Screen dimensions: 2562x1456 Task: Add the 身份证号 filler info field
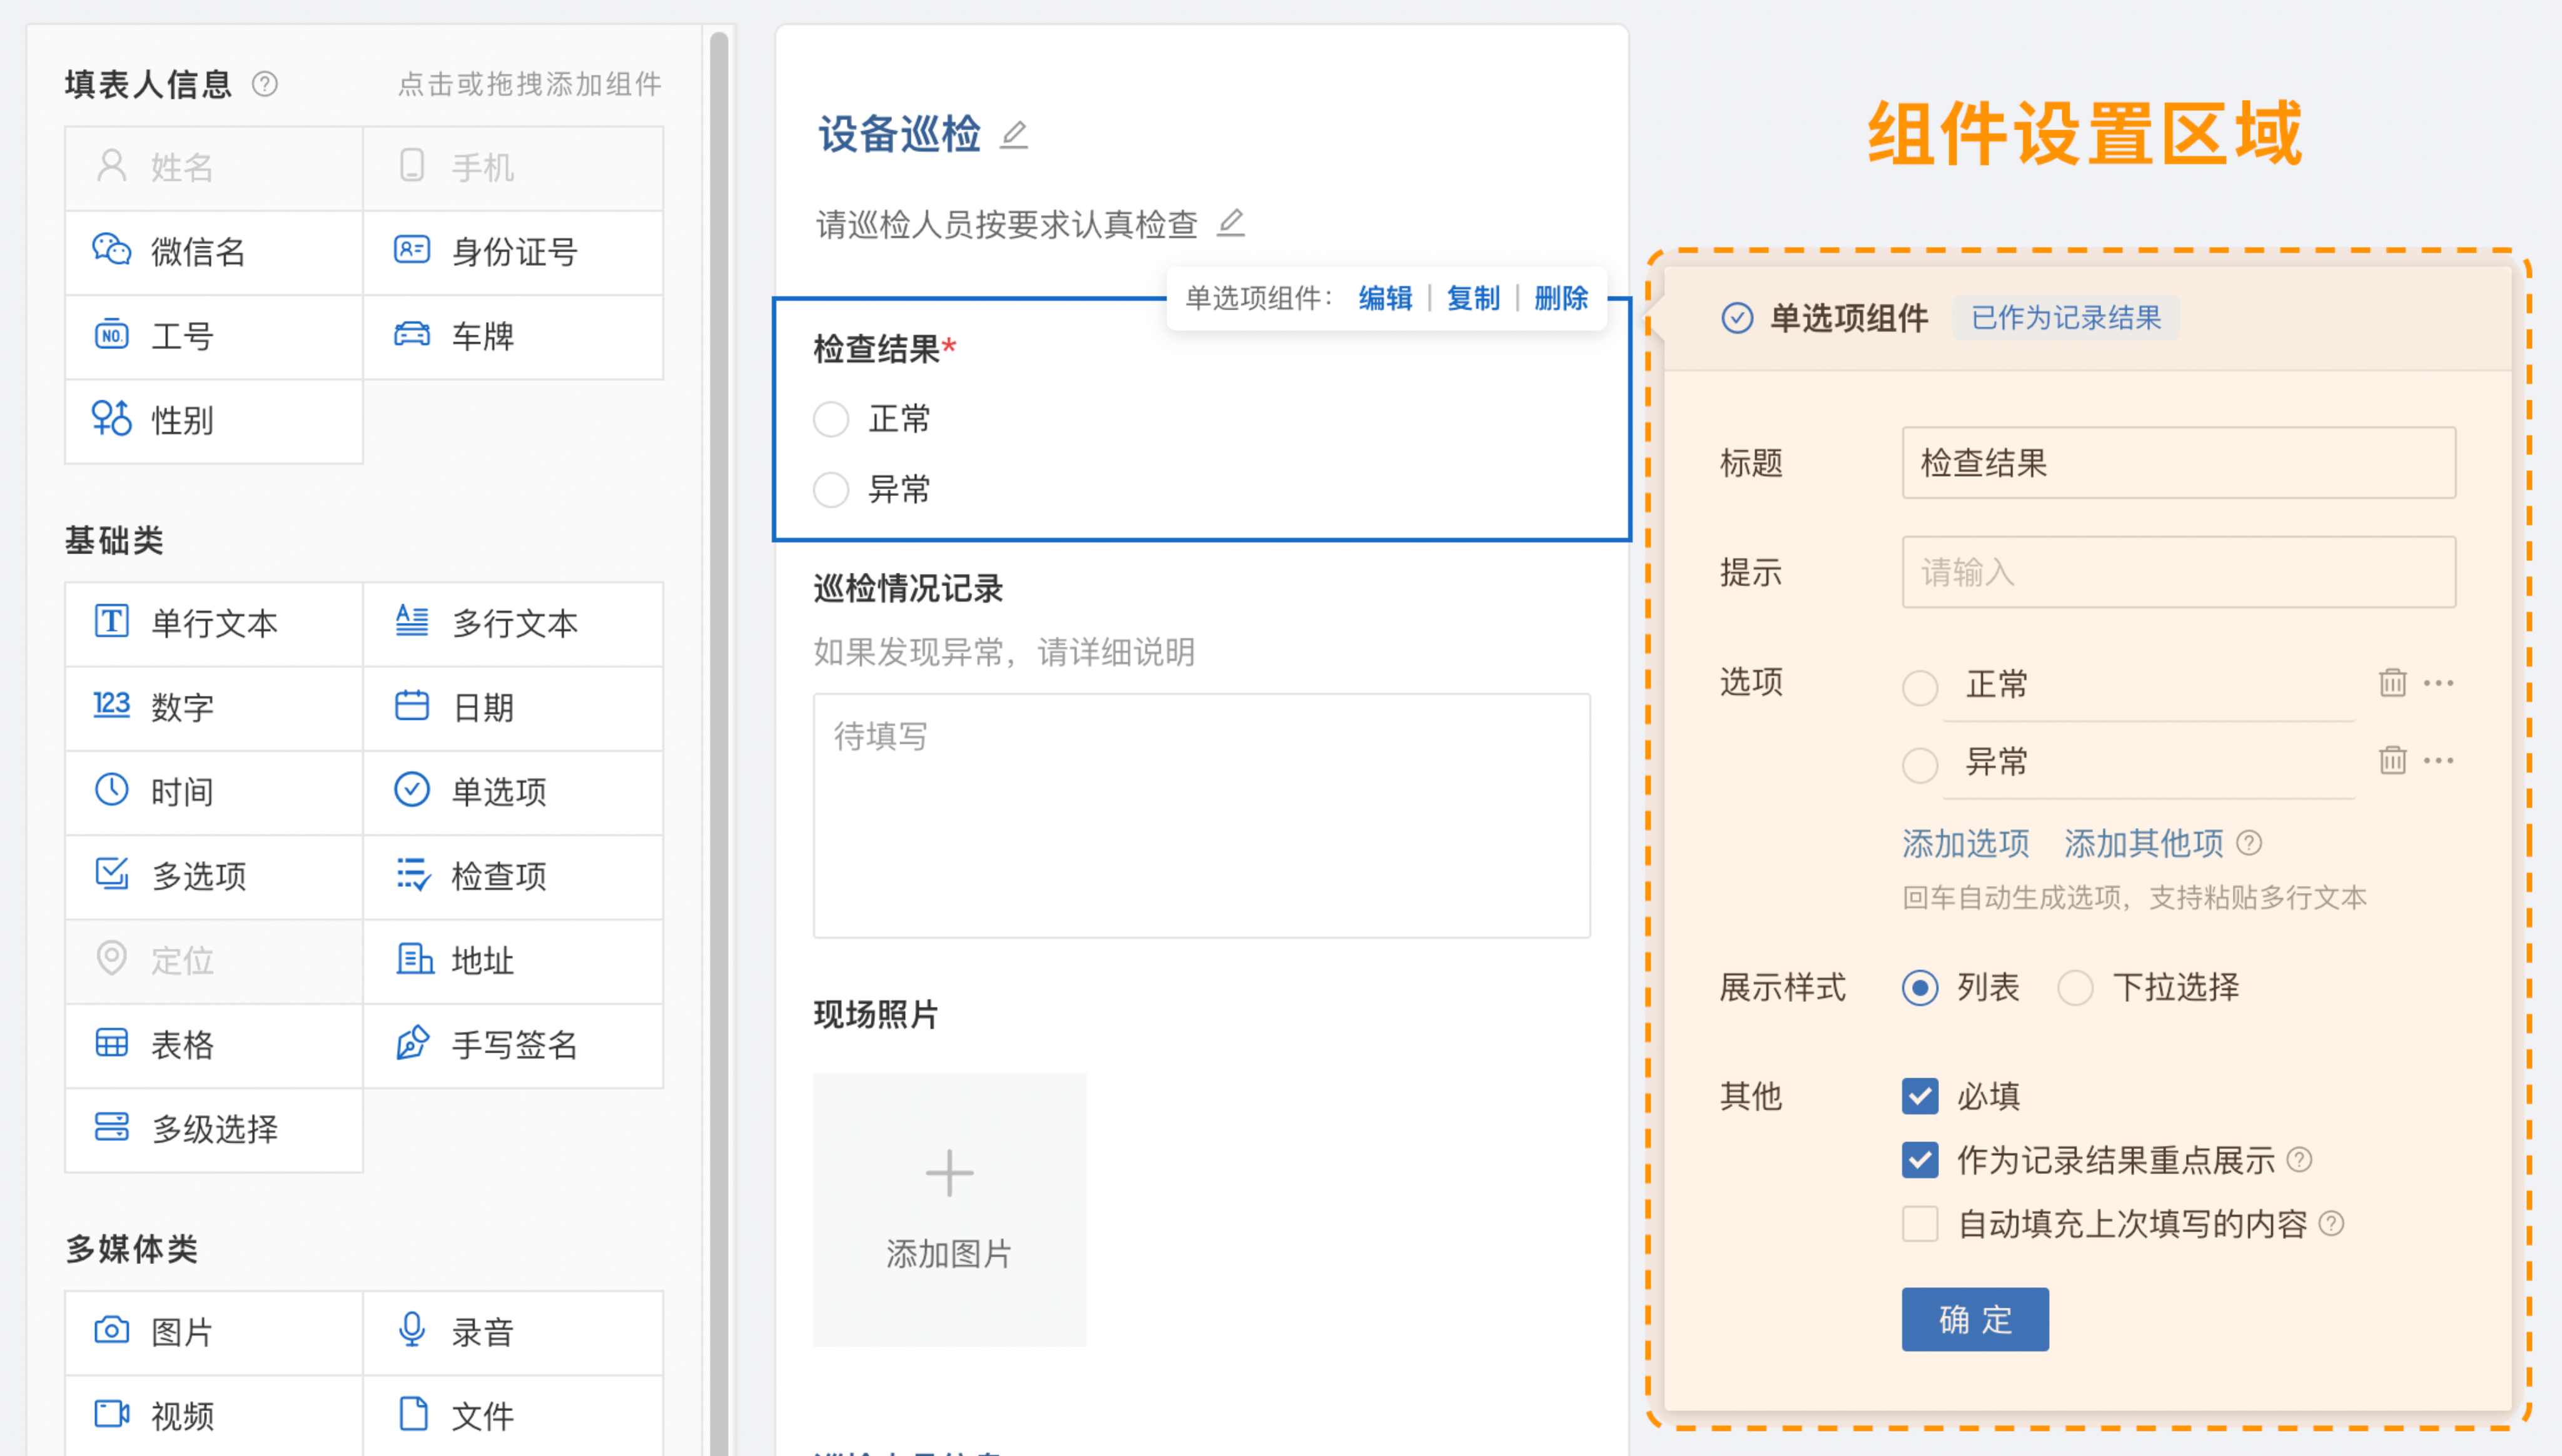513,253
